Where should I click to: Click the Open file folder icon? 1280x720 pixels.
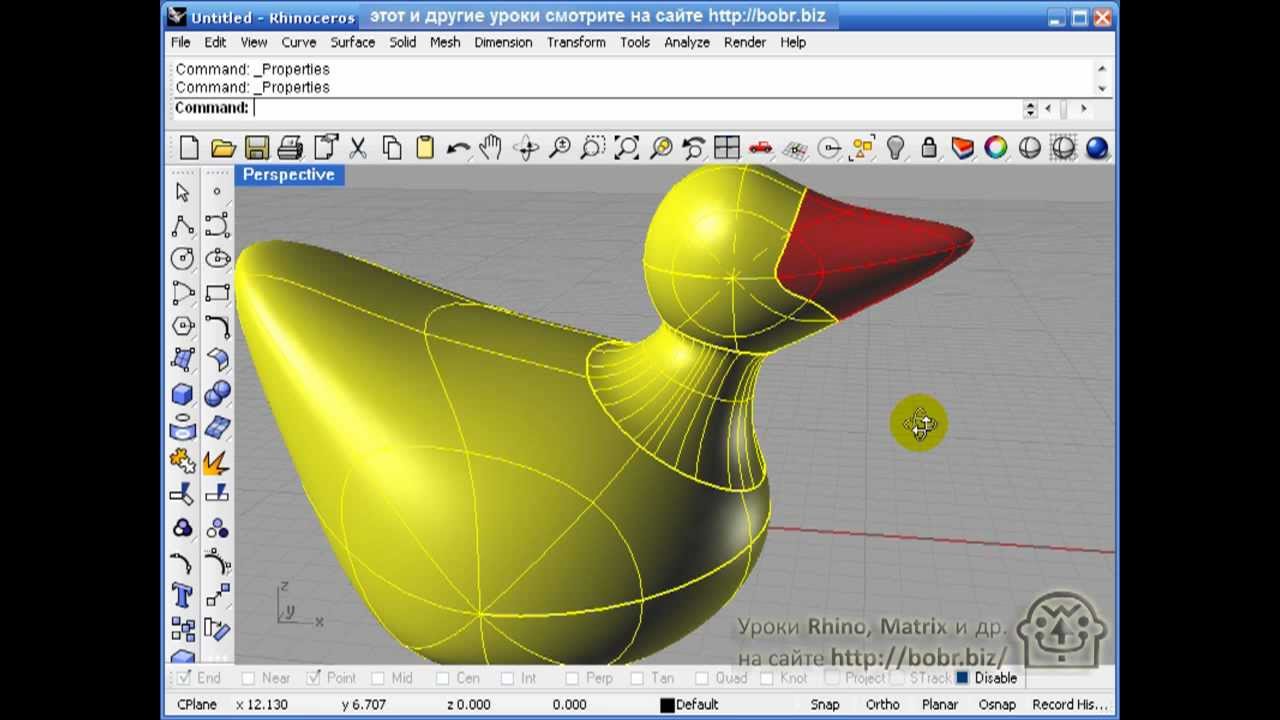pyautogui.click(x=223, y=148)
